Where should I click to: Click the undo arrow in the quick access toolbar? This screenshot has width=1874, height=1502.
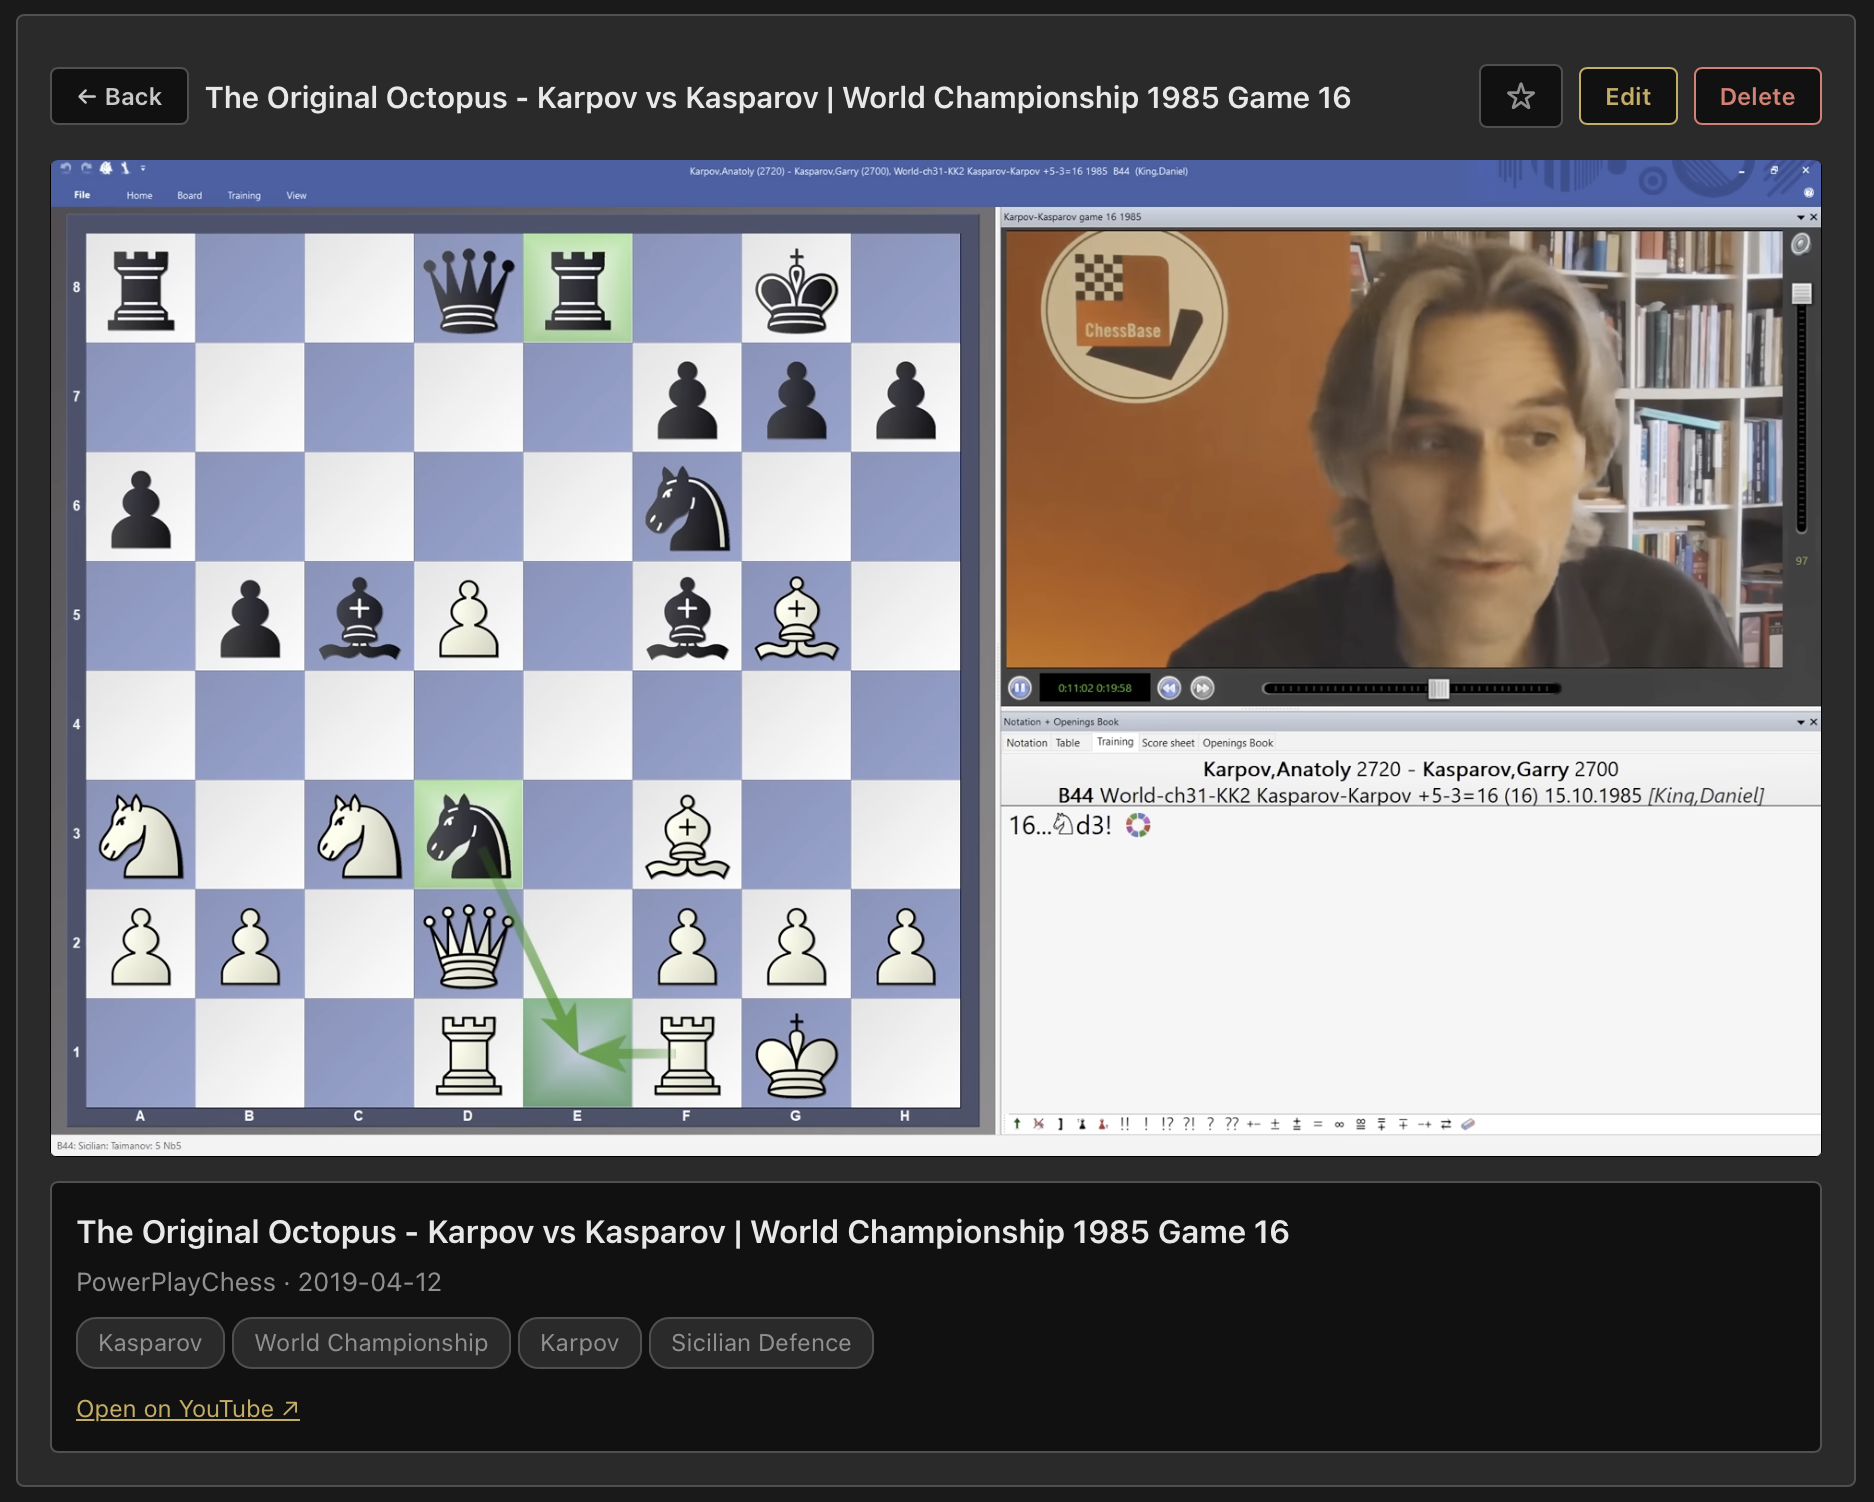64,170
